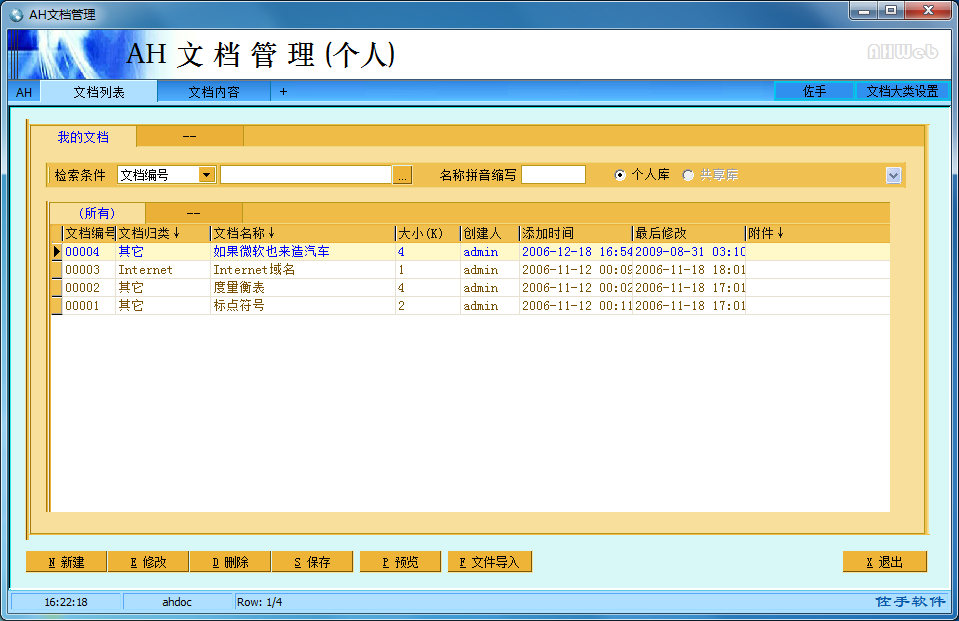Sort by 文档名称 column header

[302, 233]
